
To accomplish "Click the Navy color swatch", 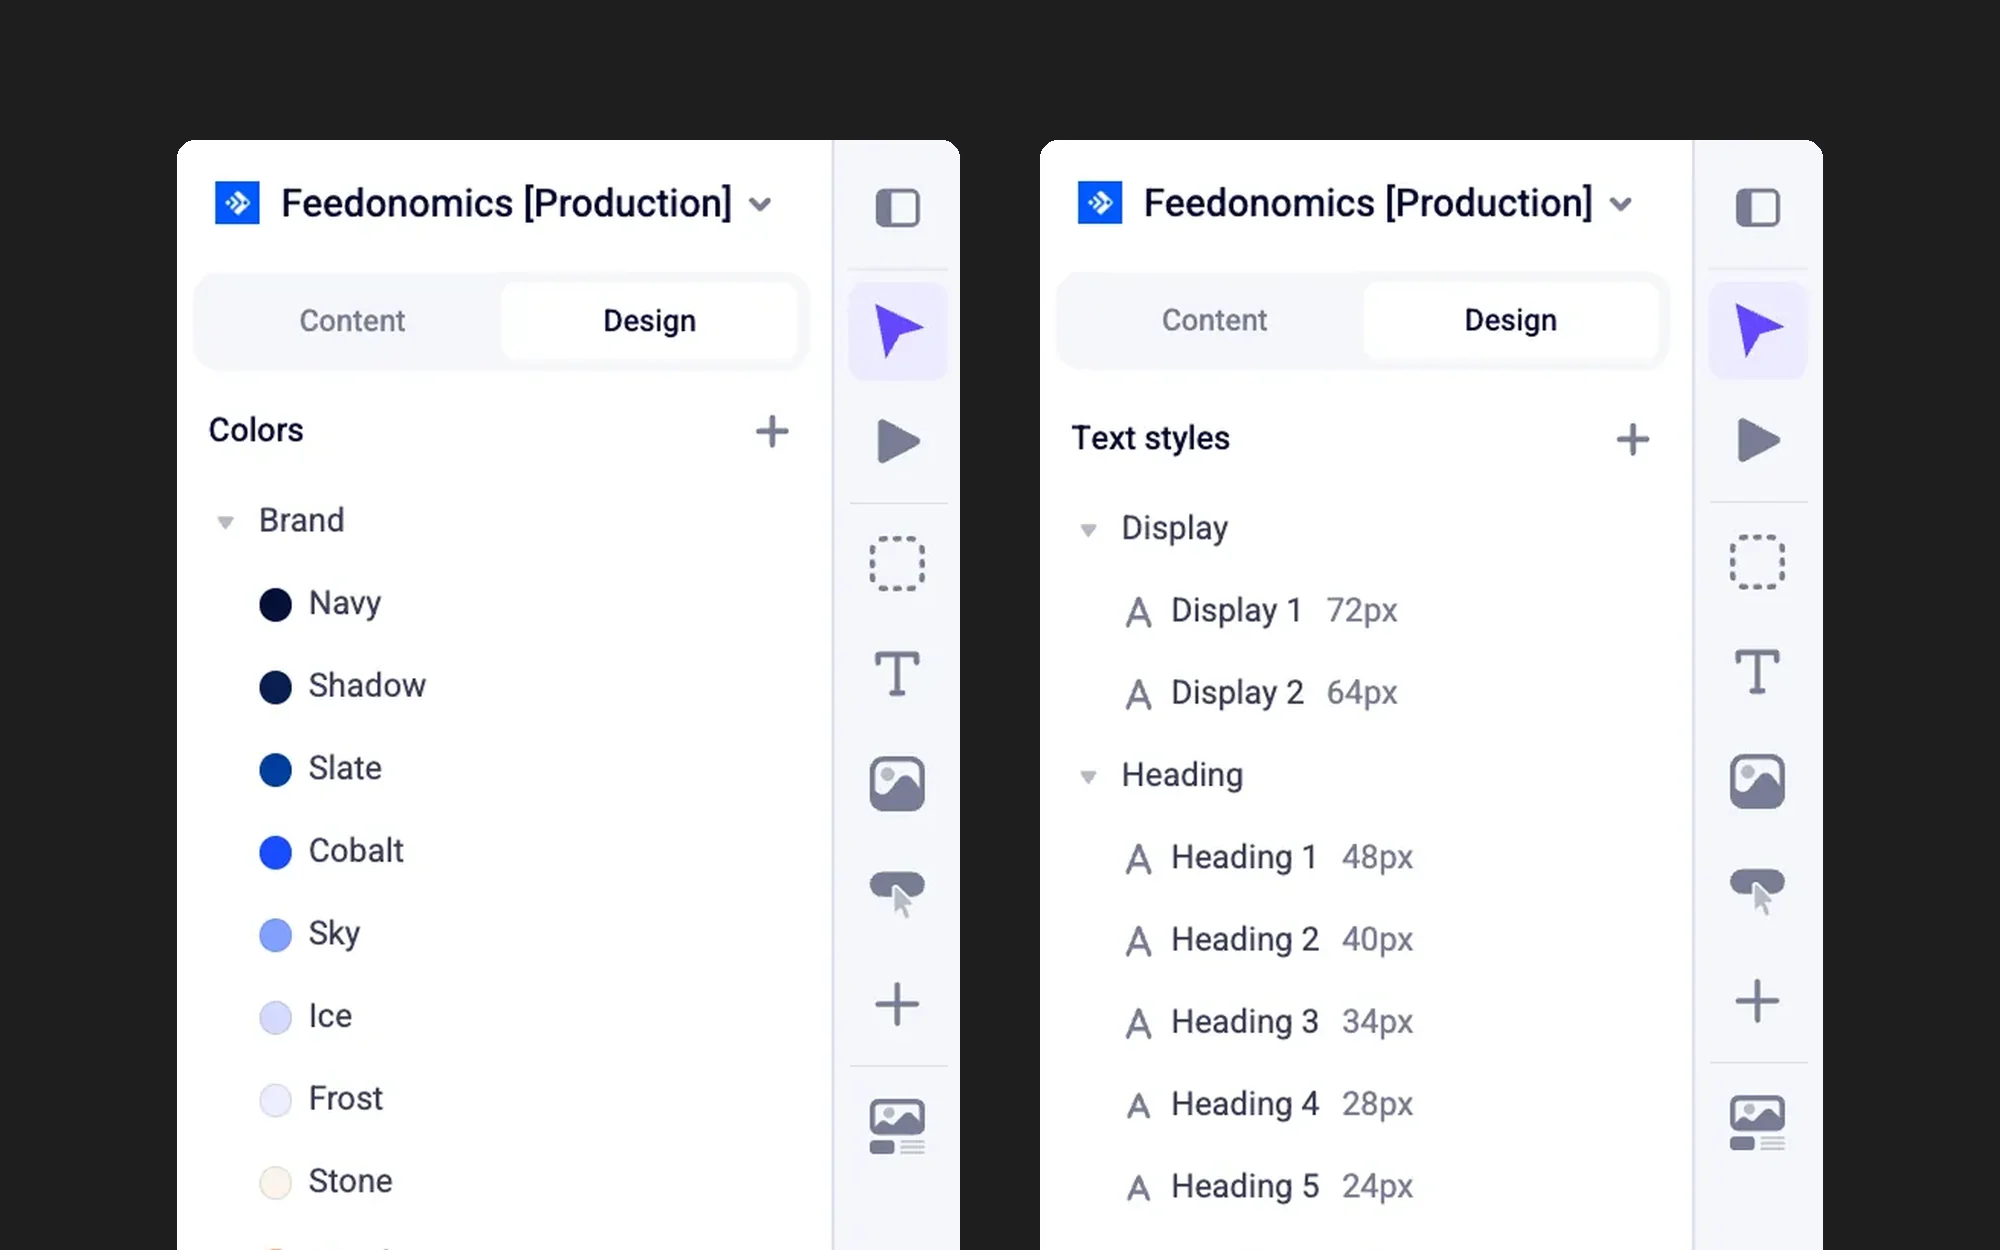I will pyautogui.click(x=275, y=605).
